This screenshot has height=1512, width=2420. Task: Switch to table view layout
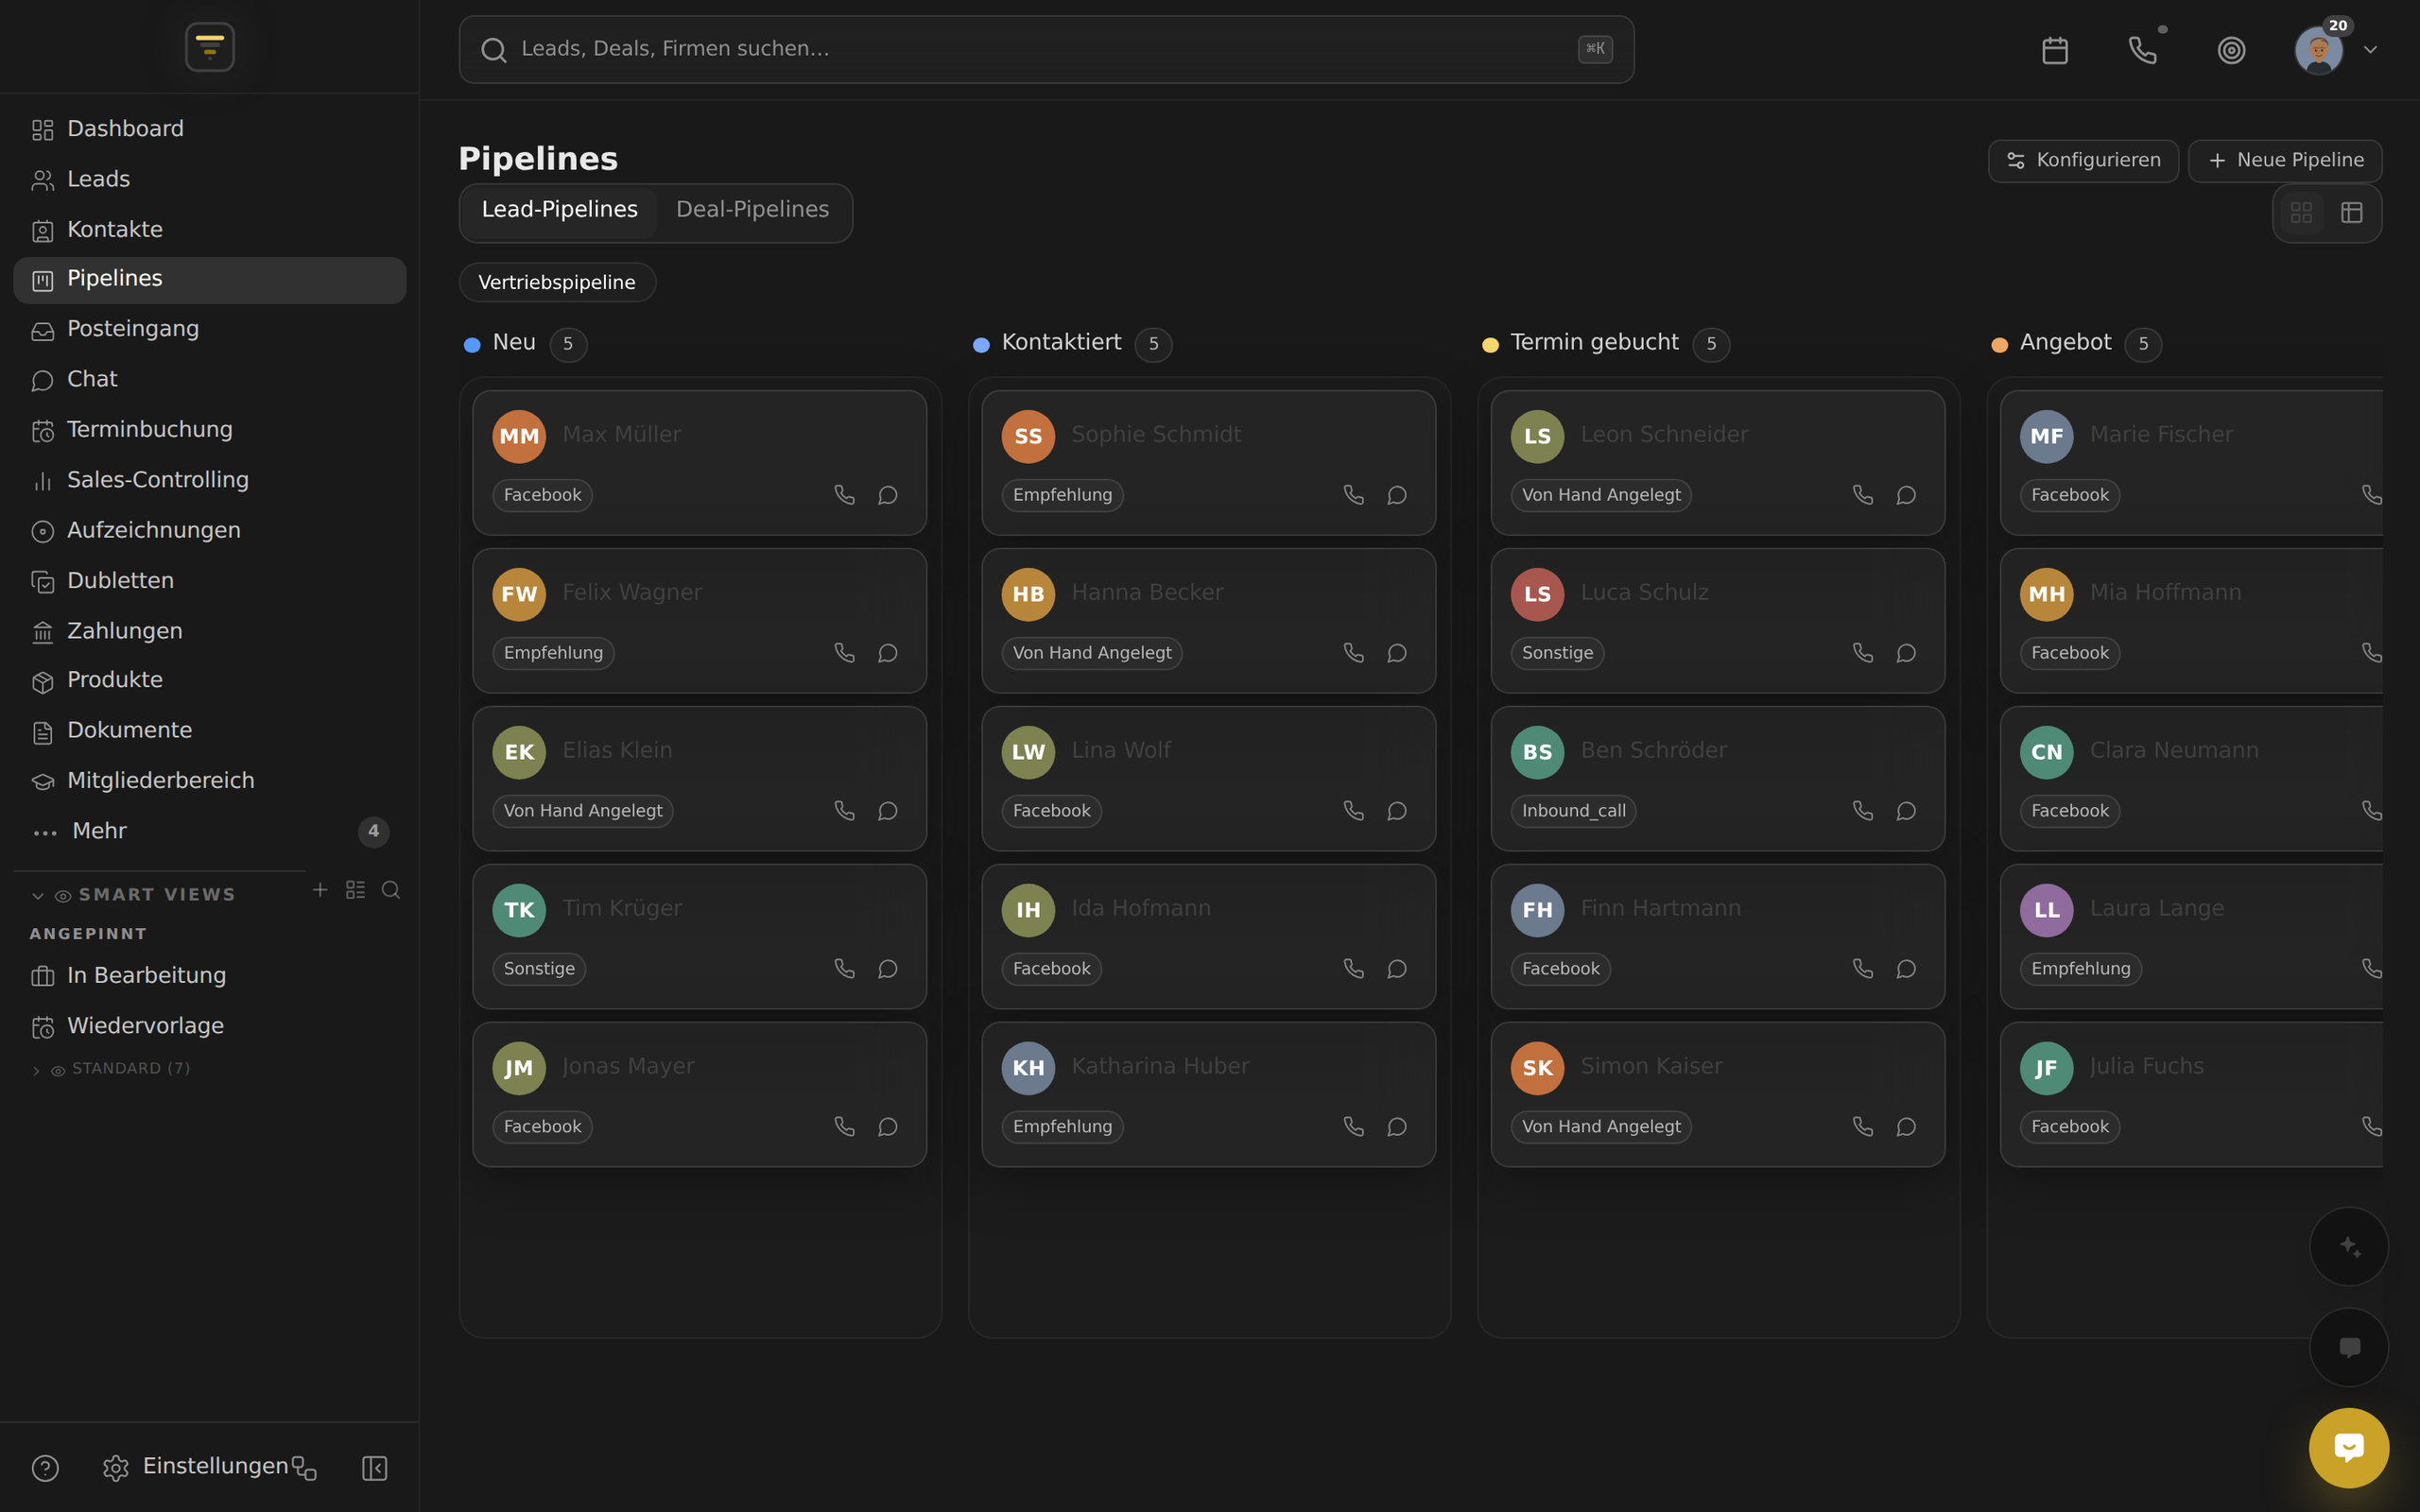point(2352,213)
